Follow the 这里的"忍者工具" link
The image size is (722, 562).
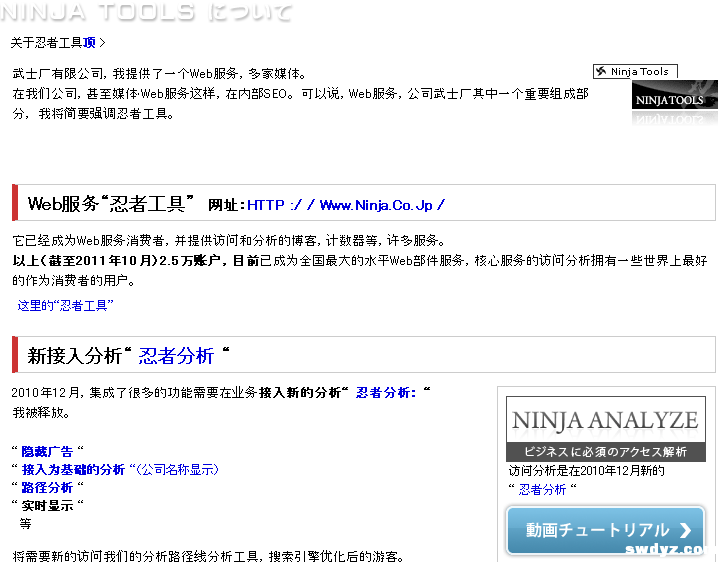coord(65,305)
